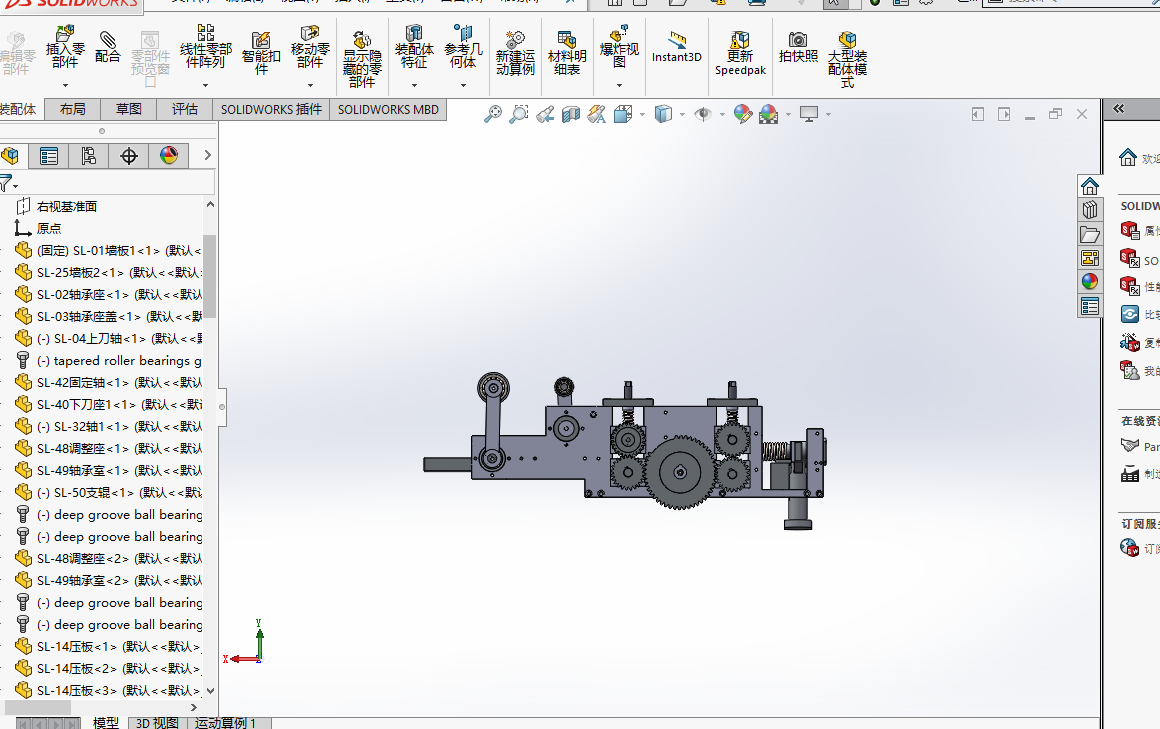Image resolution: width=1160 pixels, height=729 pixels.
Task: Switch to the Sketch (草图) tab
Action: click(129, 110)
